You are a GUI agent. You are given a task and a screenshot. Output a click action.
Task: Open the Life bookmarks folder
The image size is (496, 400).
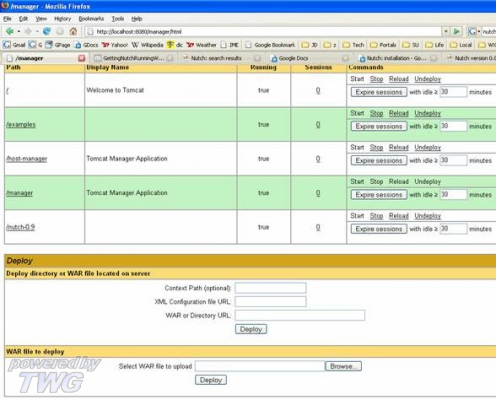click(x=435, y=45)
